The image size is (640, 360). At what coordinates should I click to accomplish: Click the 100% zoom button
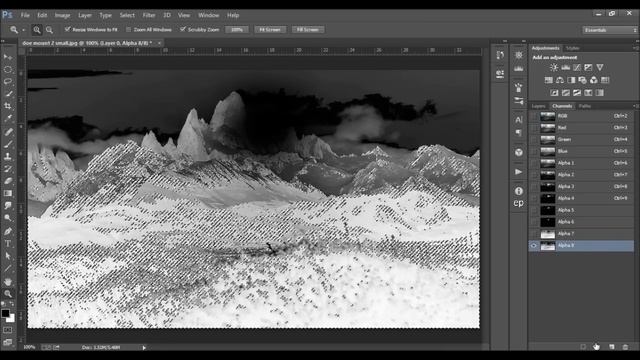237,30
